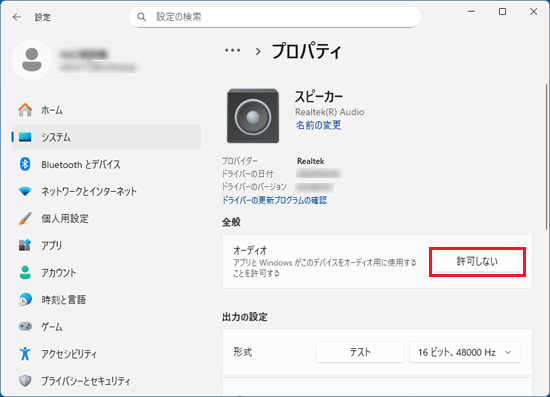Click the 全般 section heading
550x397 pixels.
231,222
